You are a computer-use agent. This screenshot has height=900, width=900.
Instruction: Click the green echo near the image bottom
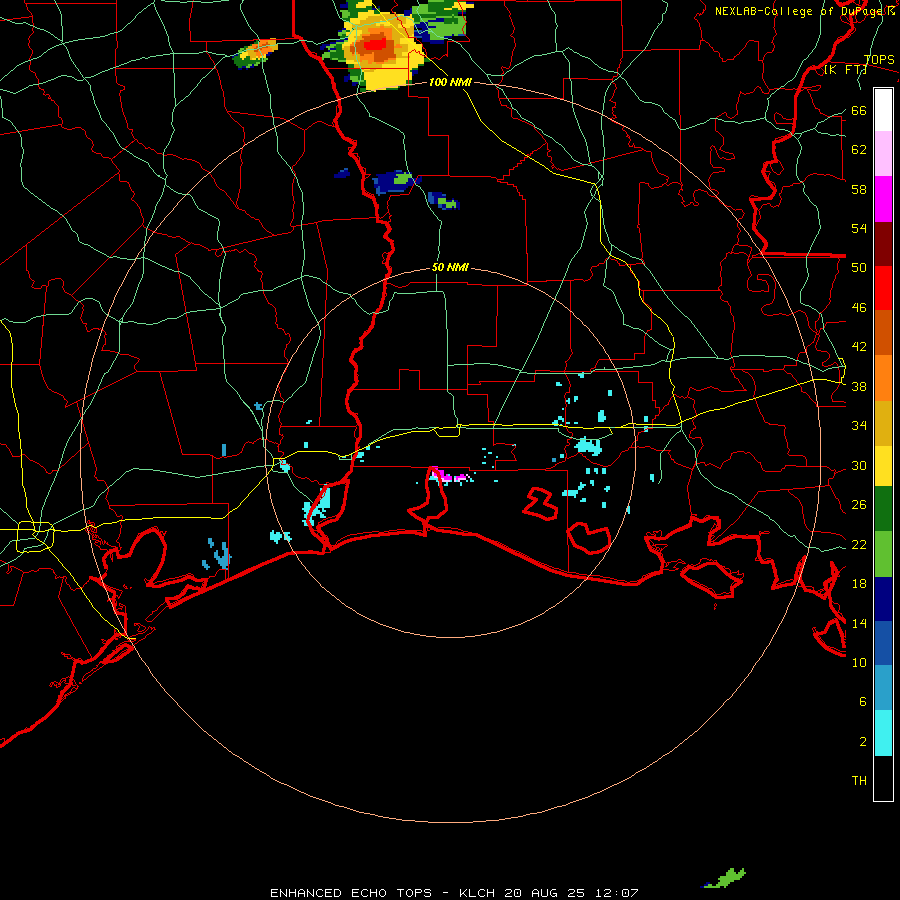pos(729,878)
